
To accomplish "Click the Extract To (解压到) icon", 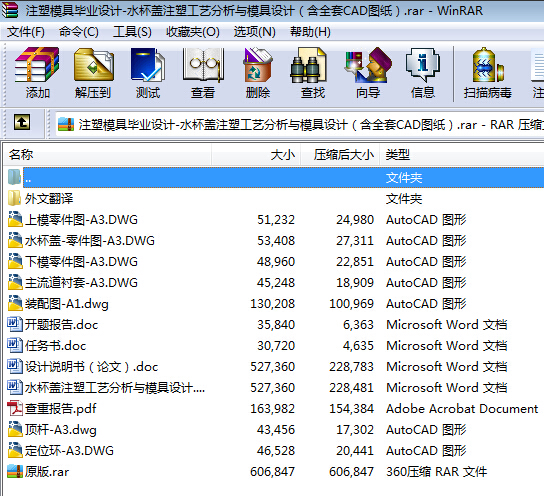I will click(93, 65).
